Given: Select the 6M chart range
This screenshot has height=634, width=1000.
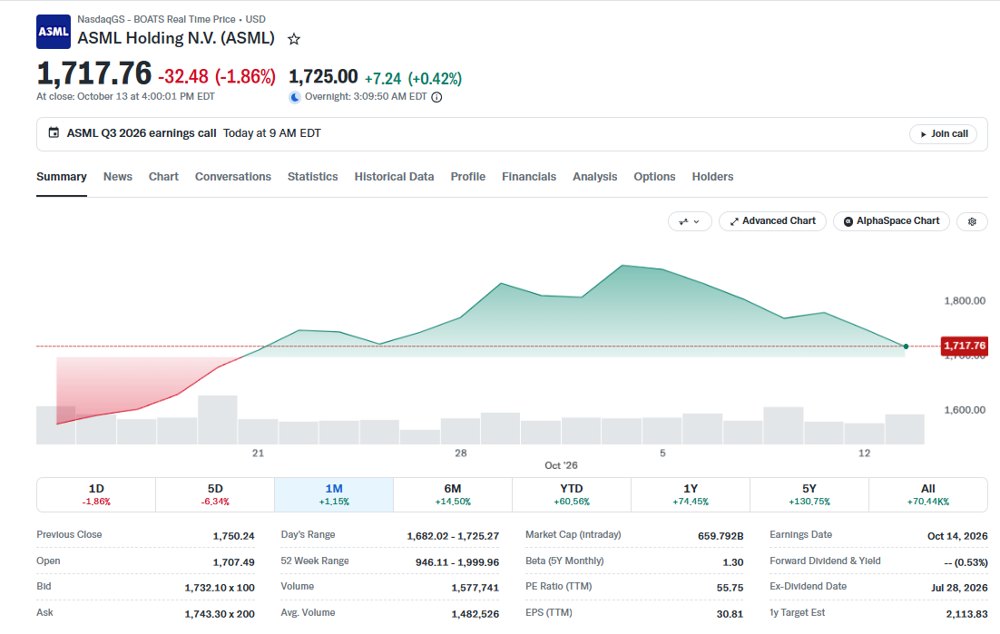Looking at the screenshot, I should [453, 494].
